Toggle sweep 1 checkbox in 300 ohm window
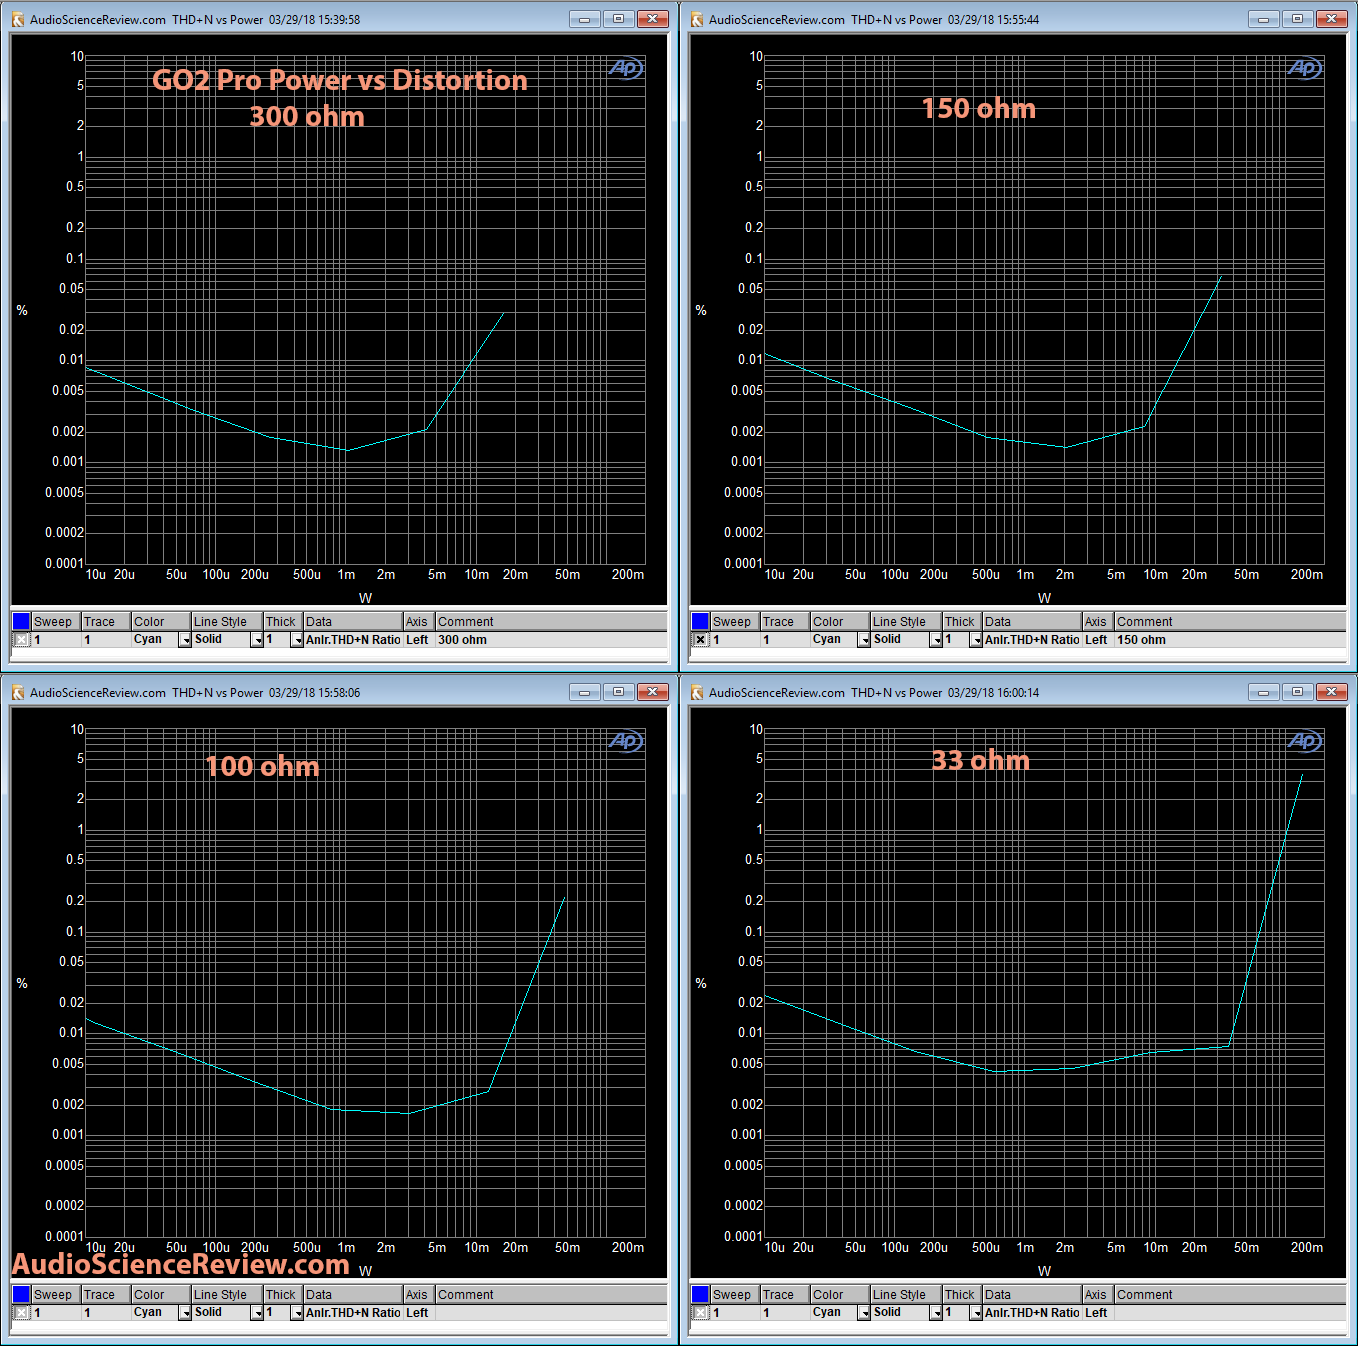The height and width of the screenshot is (1346, 1358). pyautogui.click(x=21, y=640)
